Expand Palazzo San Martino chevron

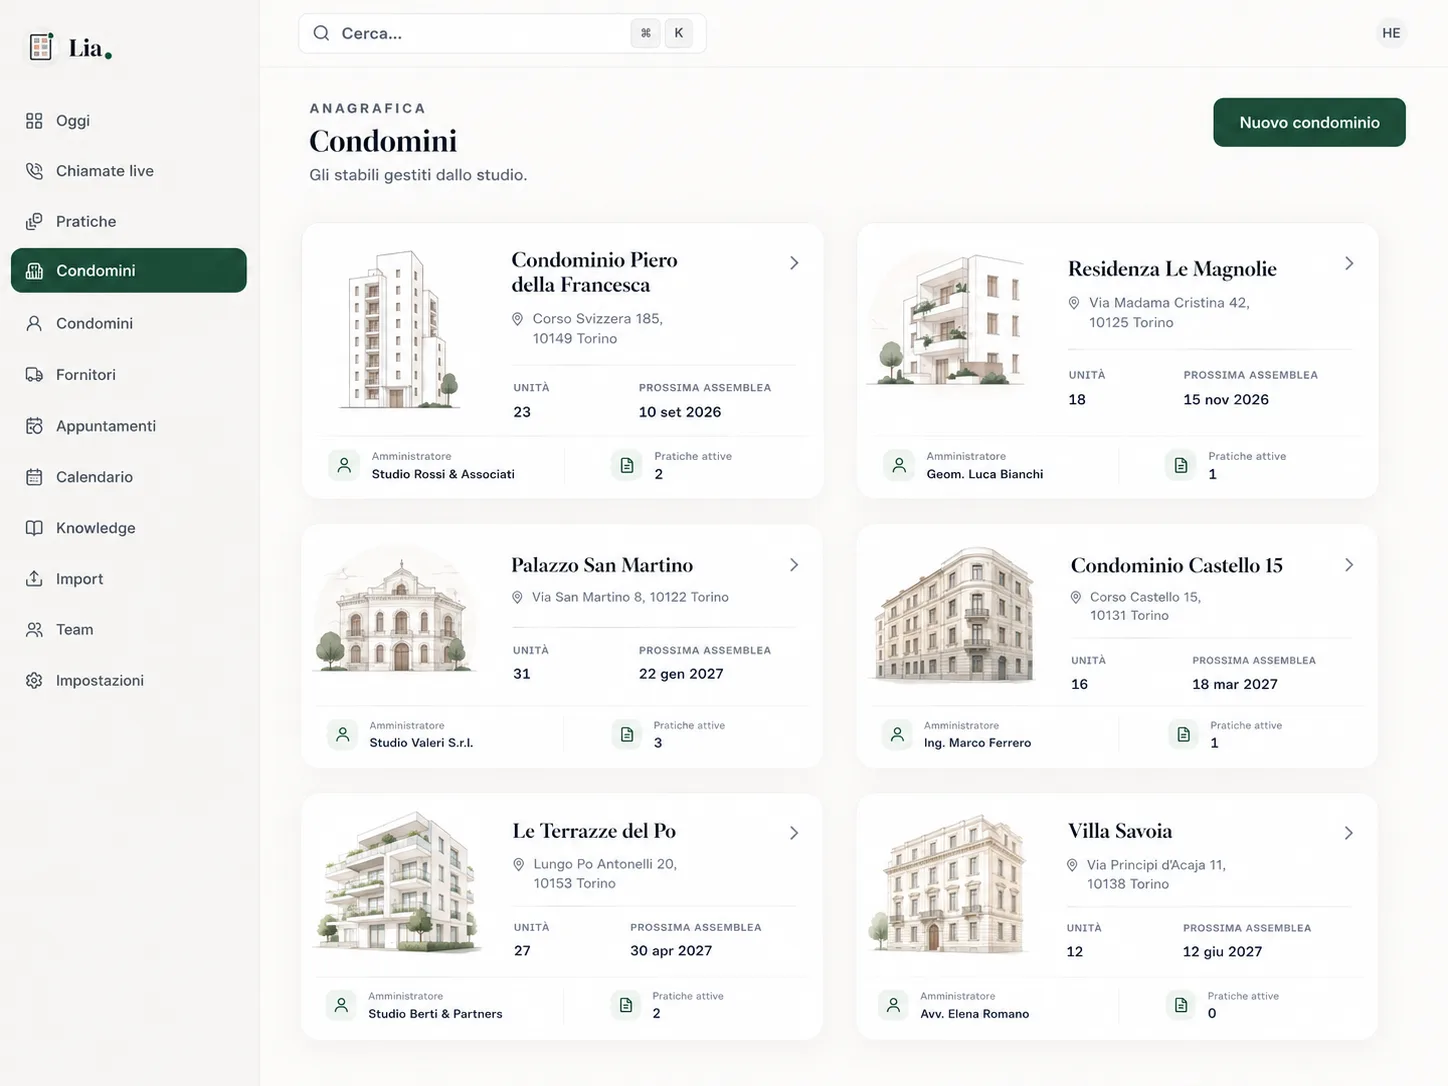794,565
